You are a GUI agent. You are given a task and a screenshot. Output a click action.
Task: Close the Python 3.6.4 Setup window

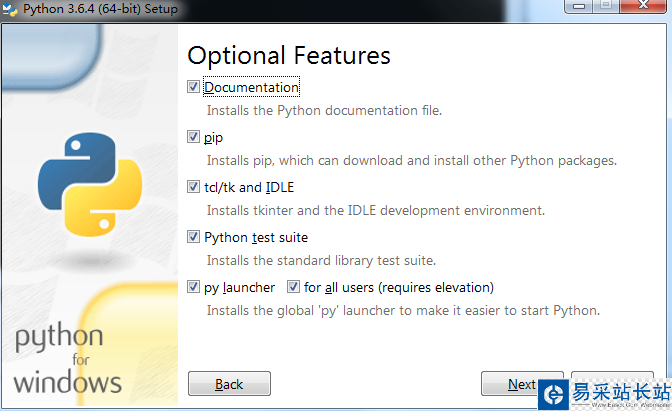643,6
